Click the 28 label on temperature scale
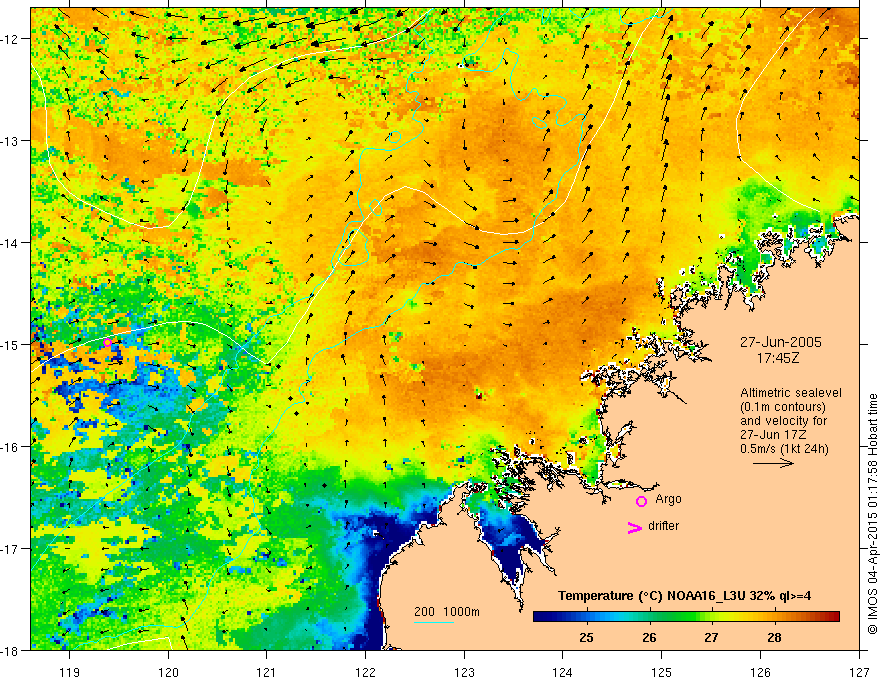The image size is (880, 680). click(x=774, y=637)
